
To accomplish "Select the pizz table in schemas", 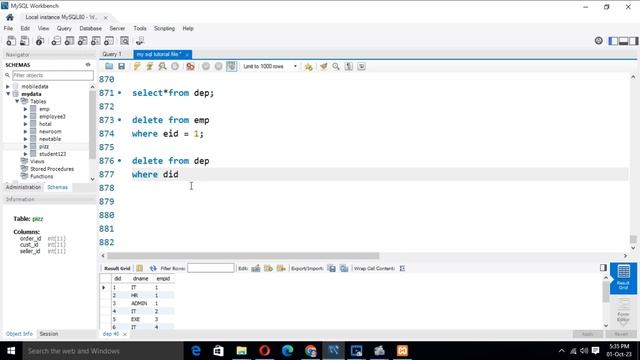I will pos(44,147).
